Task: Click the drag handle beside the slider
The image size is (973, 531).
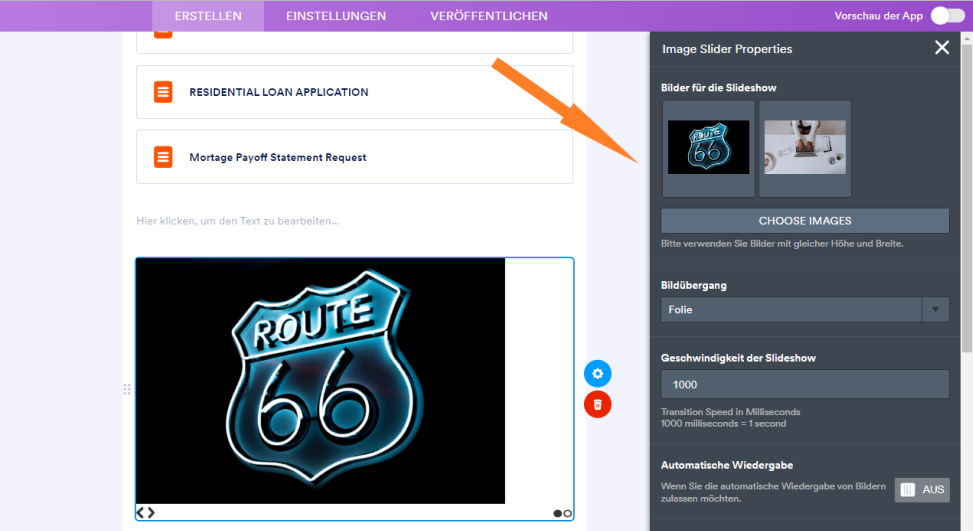Action: pos(127,390)
